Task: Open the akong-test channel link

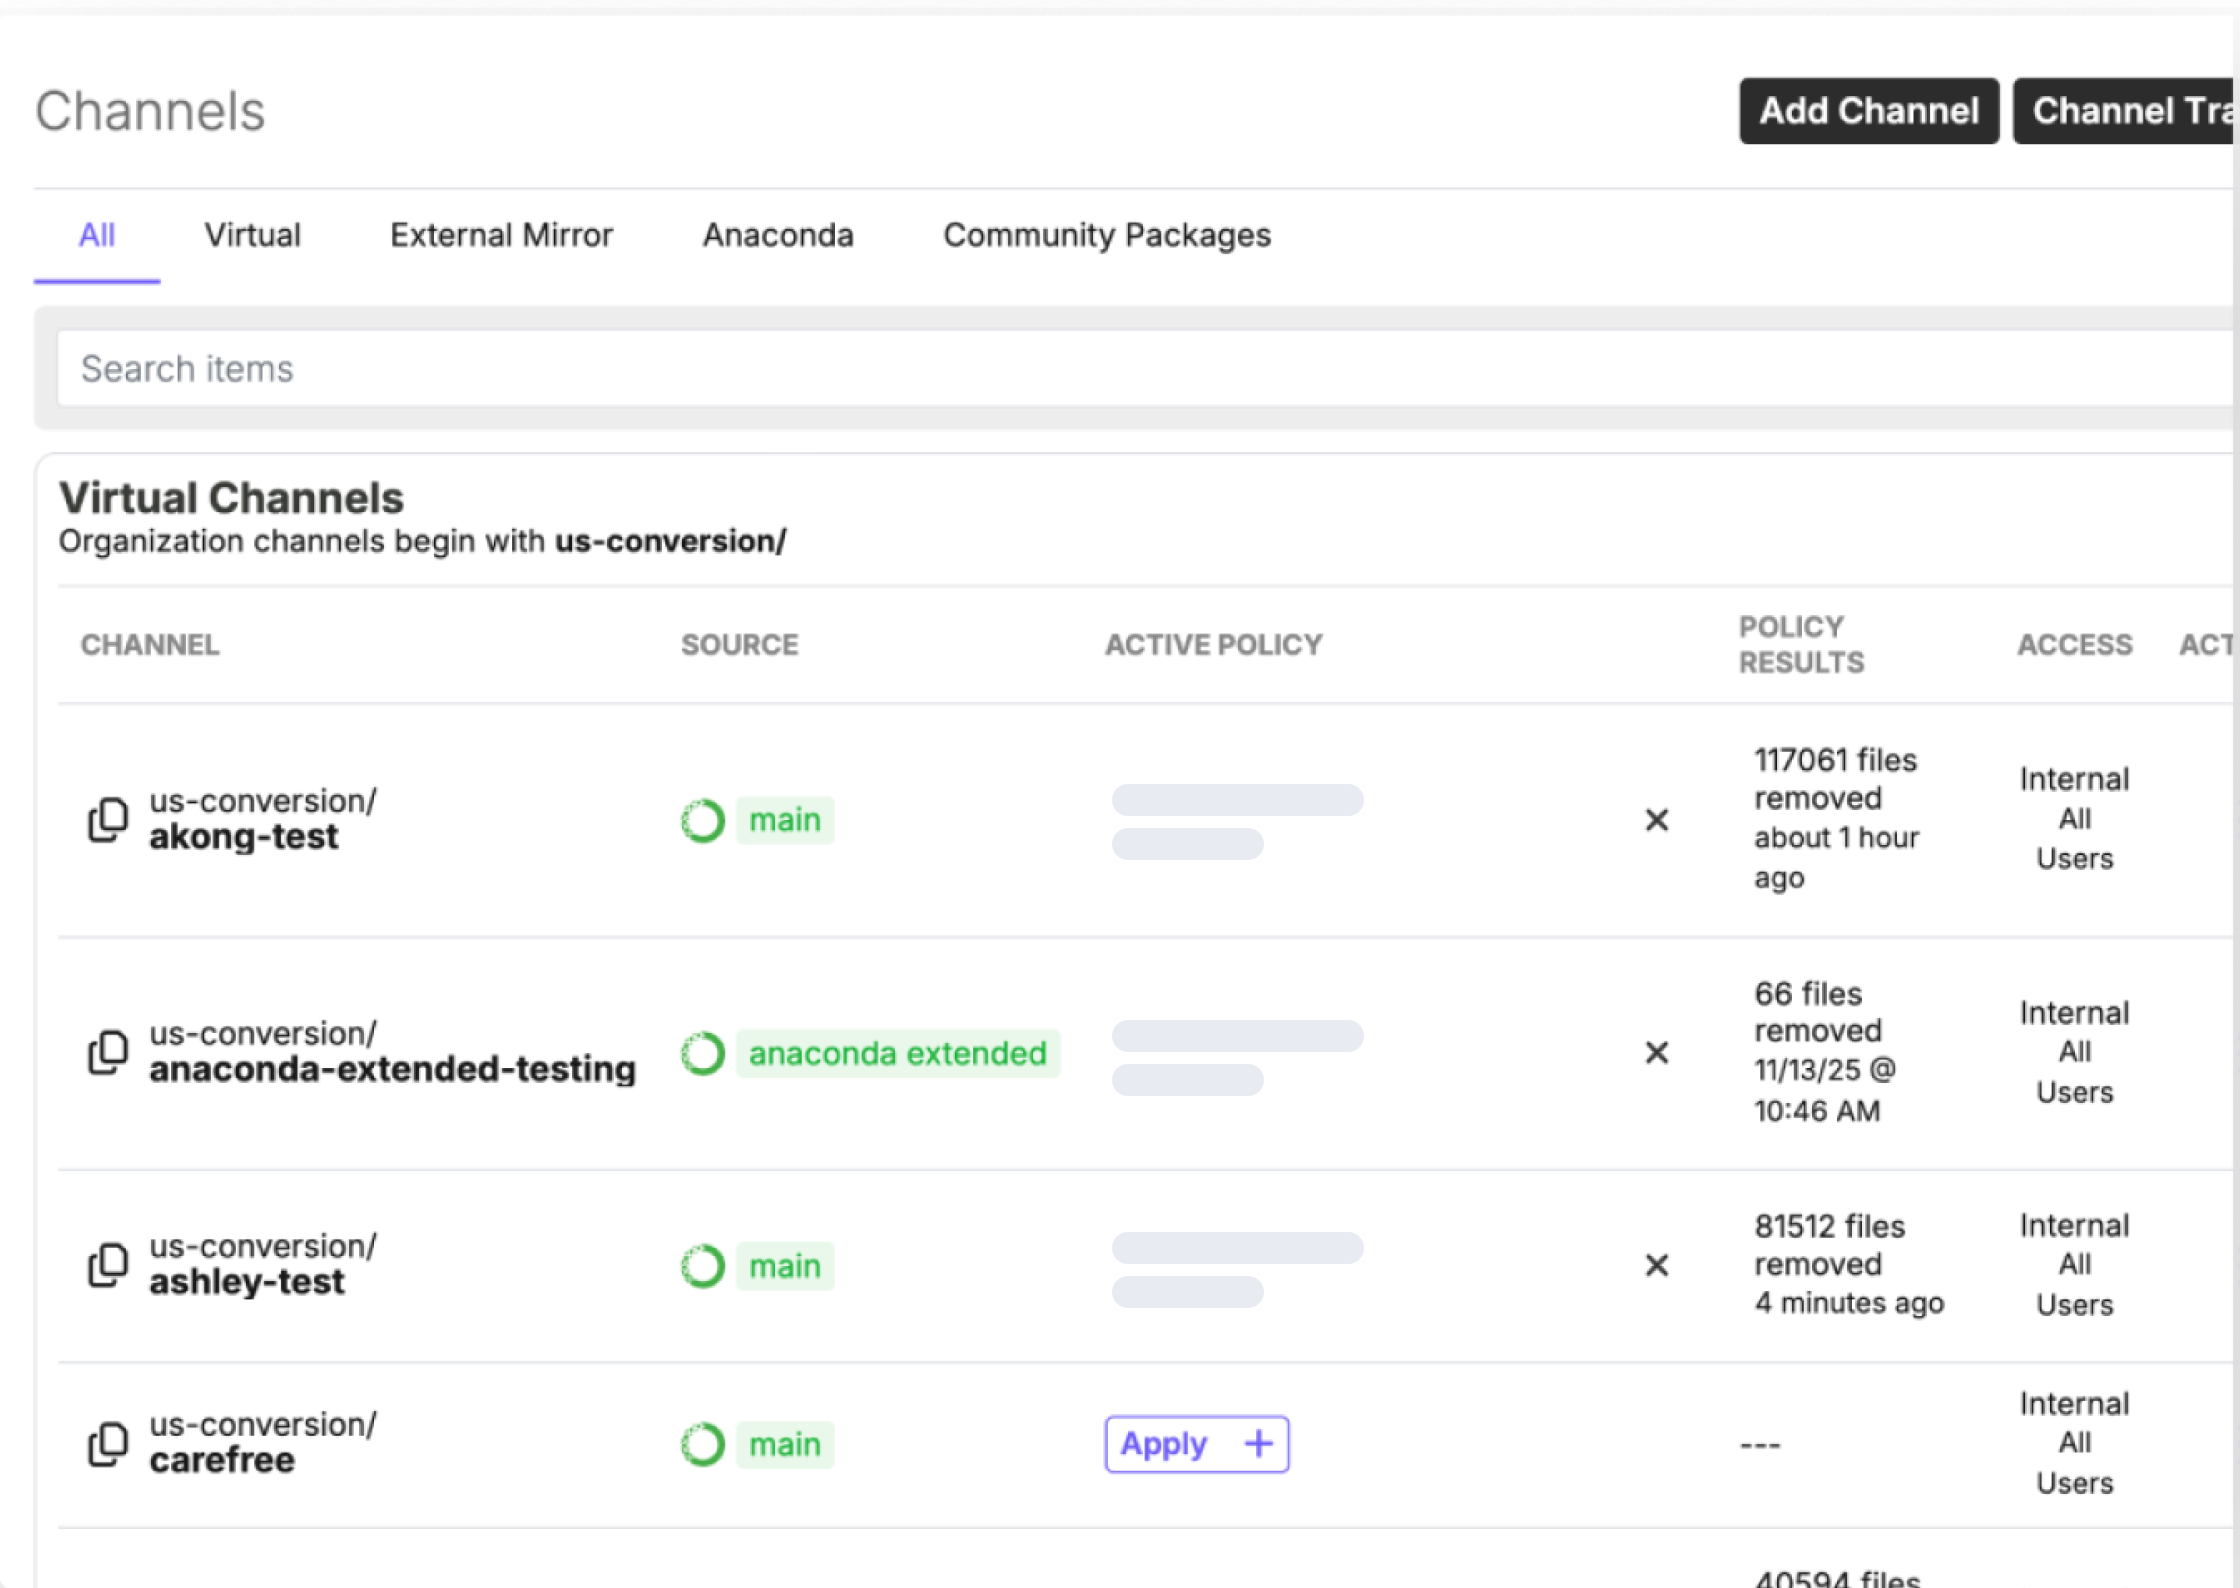Action: [x=244, y=836]
